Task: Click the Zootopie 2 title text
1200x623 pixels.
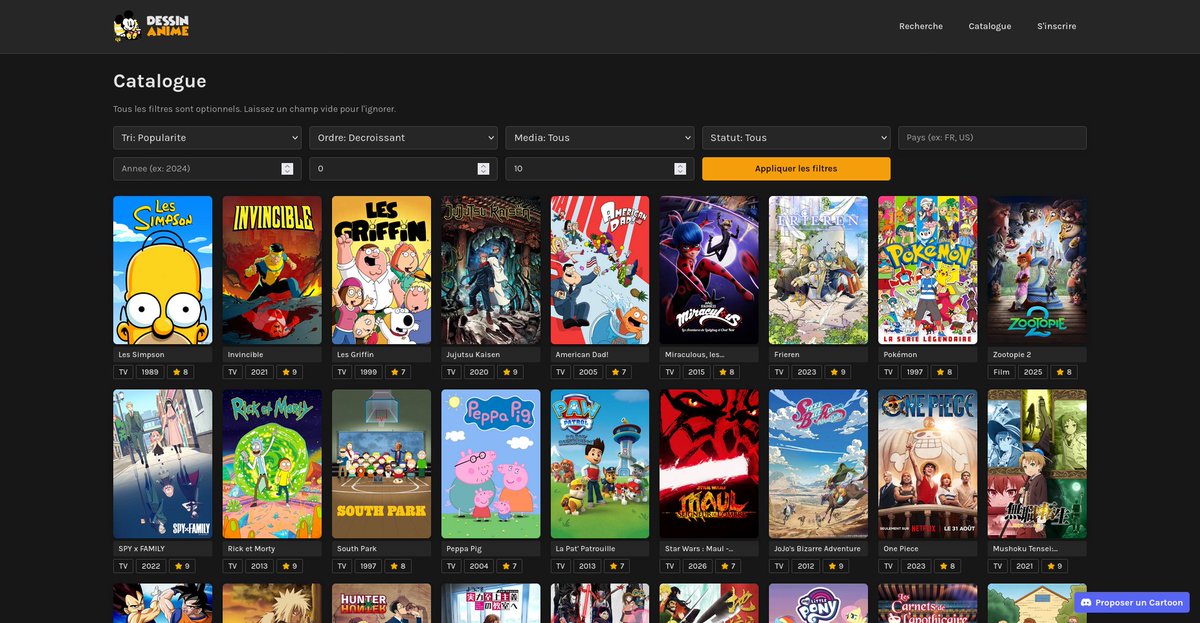Action: pyautogui.click(x=1012, y=354)
